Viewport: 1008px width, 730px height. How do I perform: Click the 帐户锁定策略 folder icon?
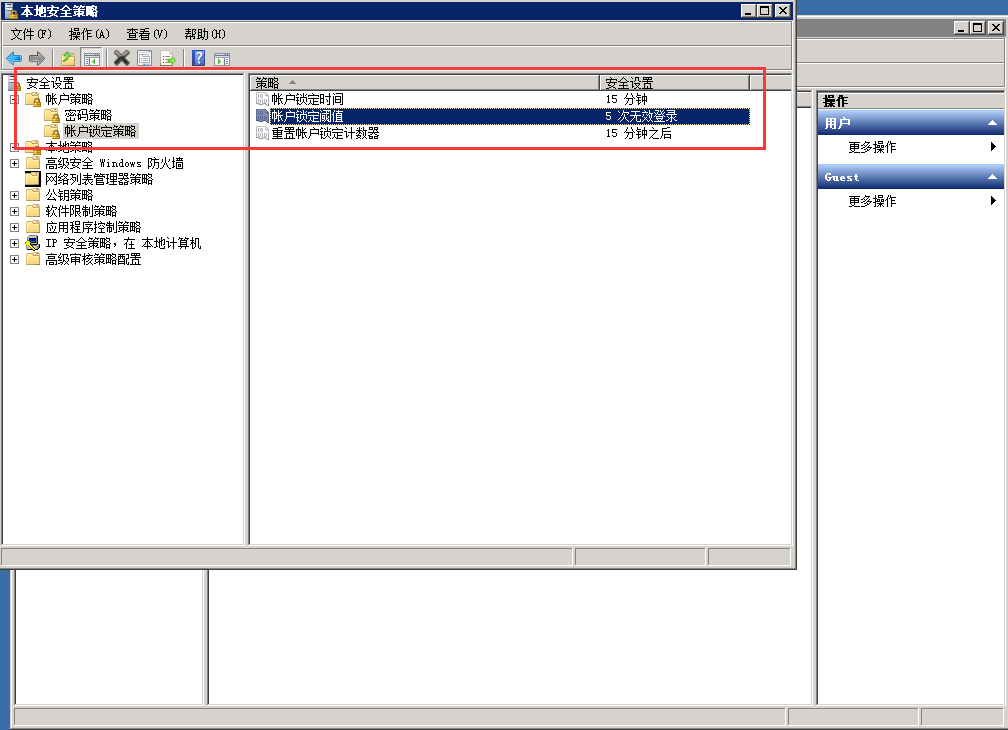pos(52,131)
